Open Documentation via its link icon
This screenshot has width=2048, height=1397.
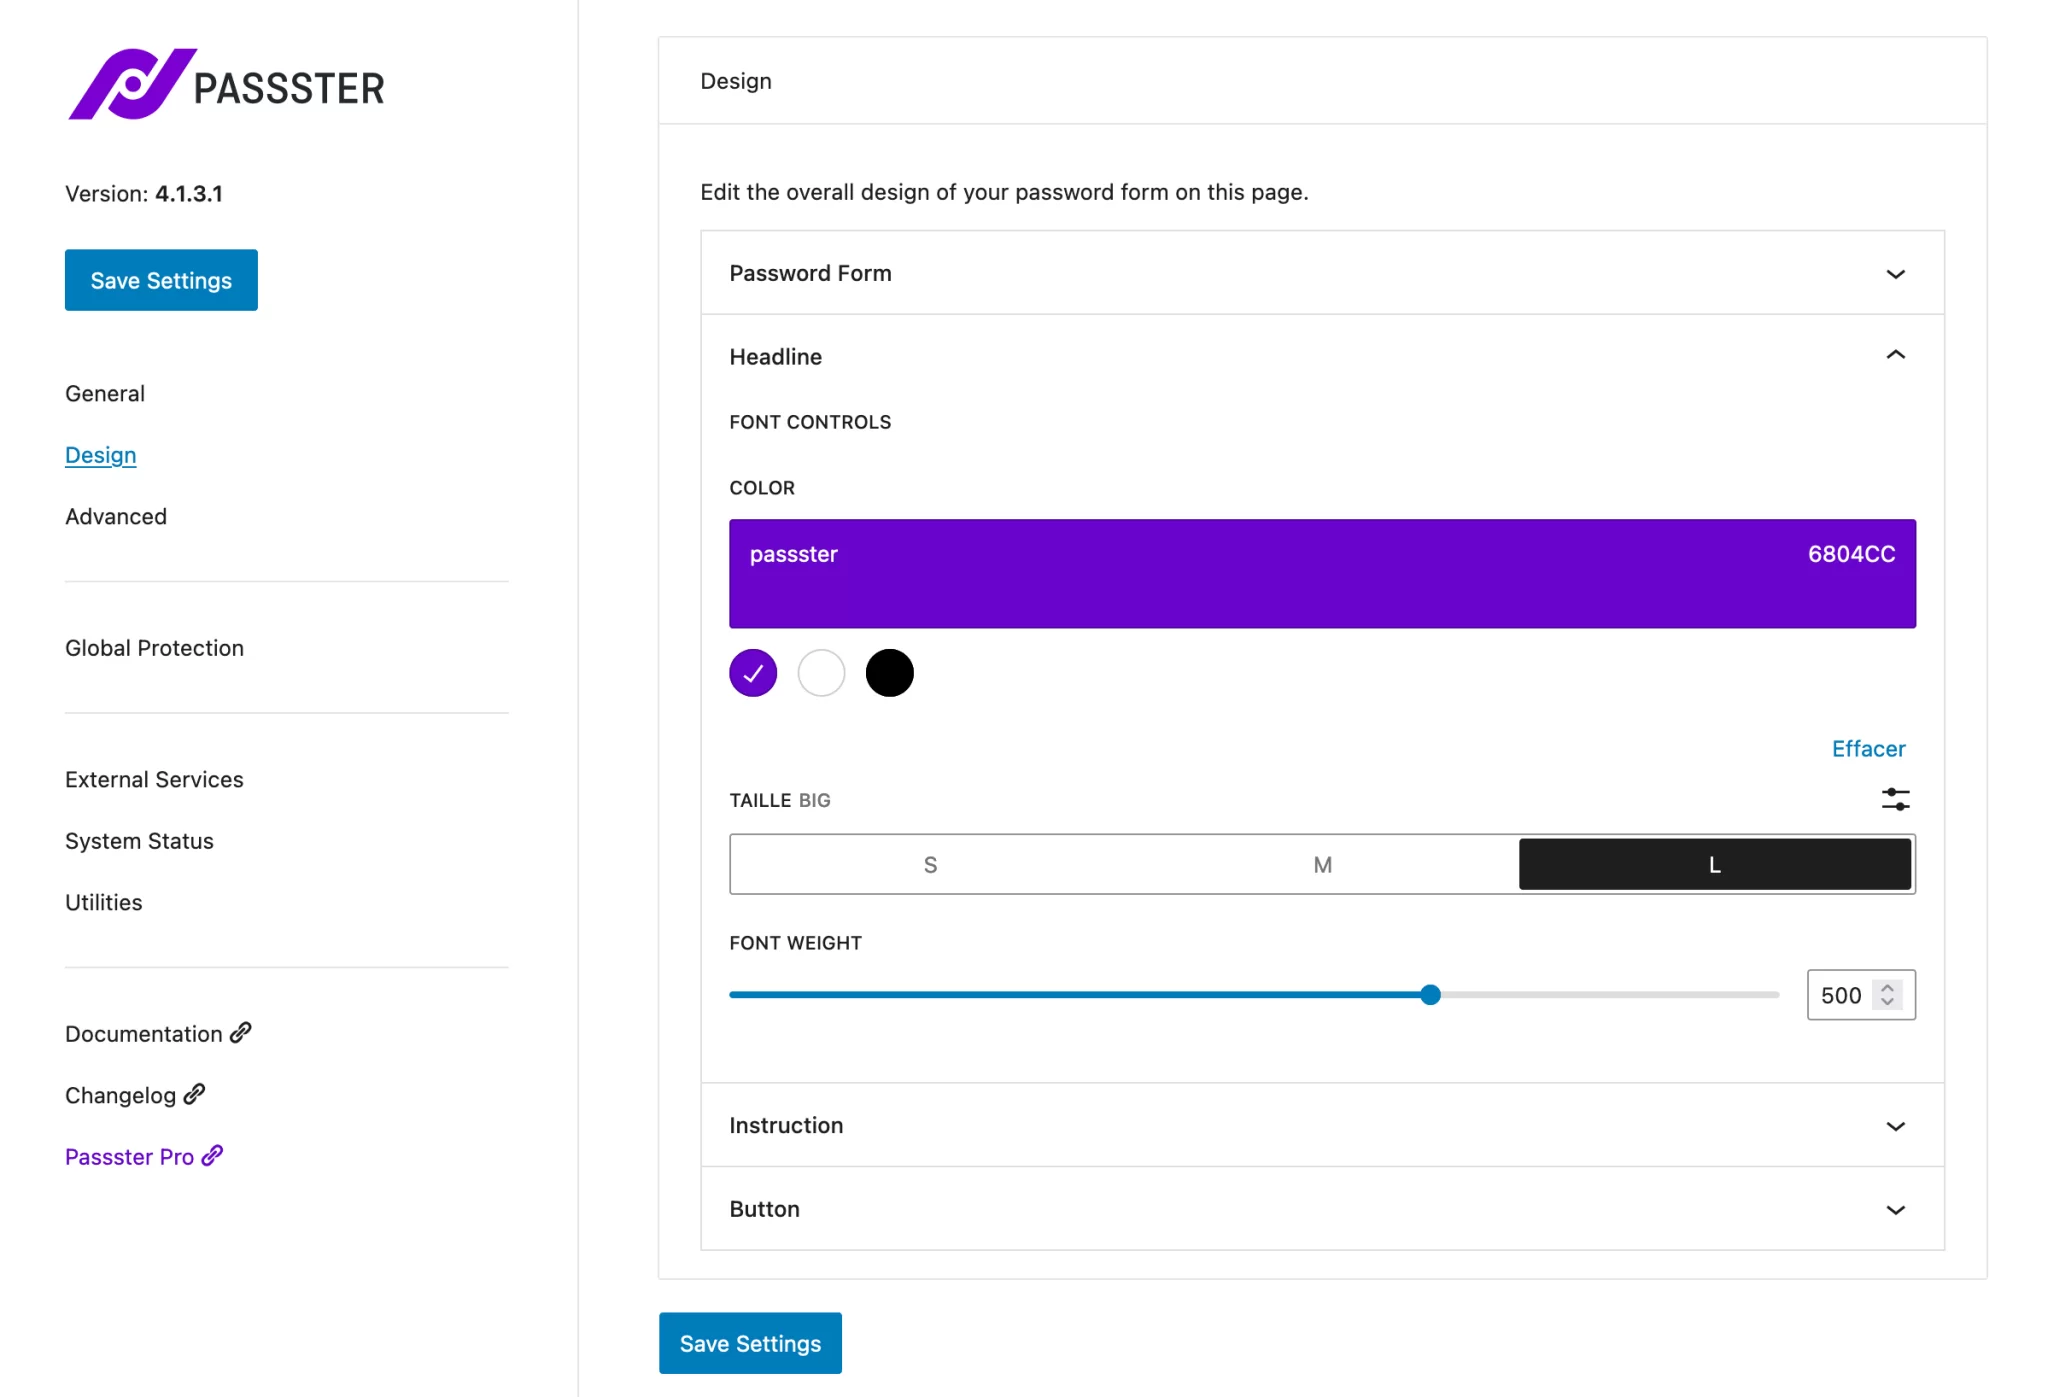[x=240, y=1032]
